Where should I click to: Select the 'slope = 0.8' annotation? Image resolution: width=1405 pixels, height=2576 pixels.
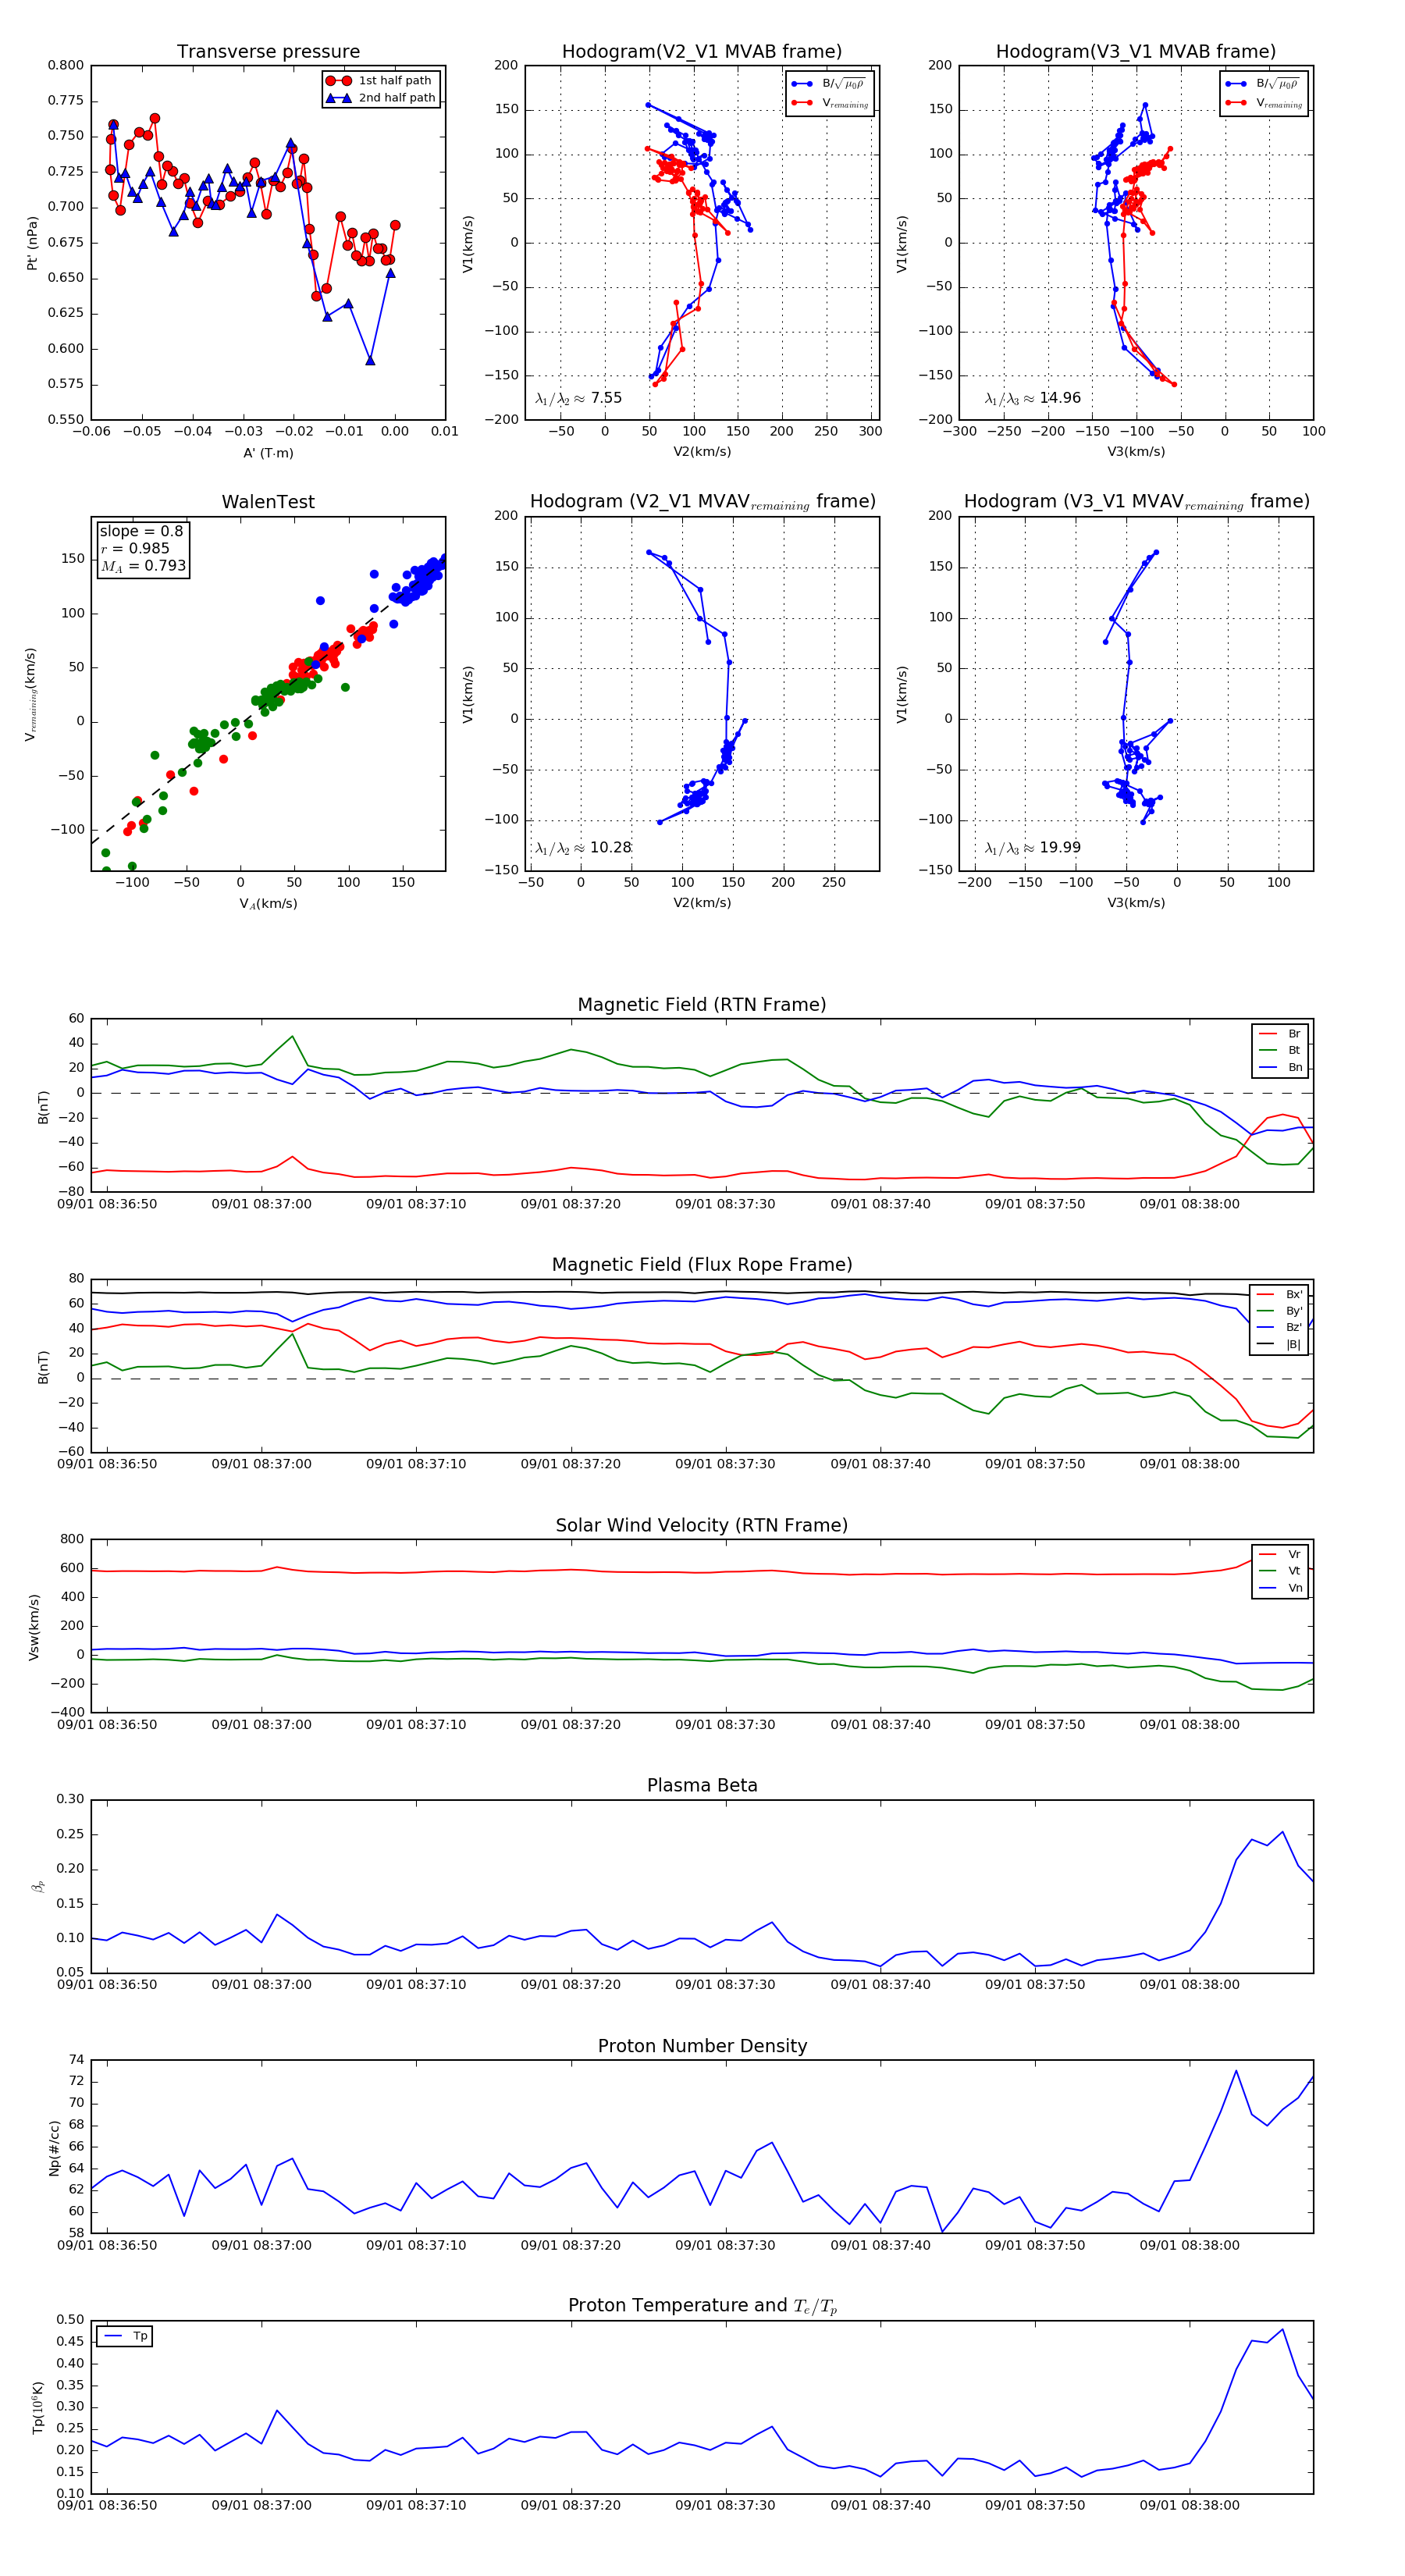(141, 531)
